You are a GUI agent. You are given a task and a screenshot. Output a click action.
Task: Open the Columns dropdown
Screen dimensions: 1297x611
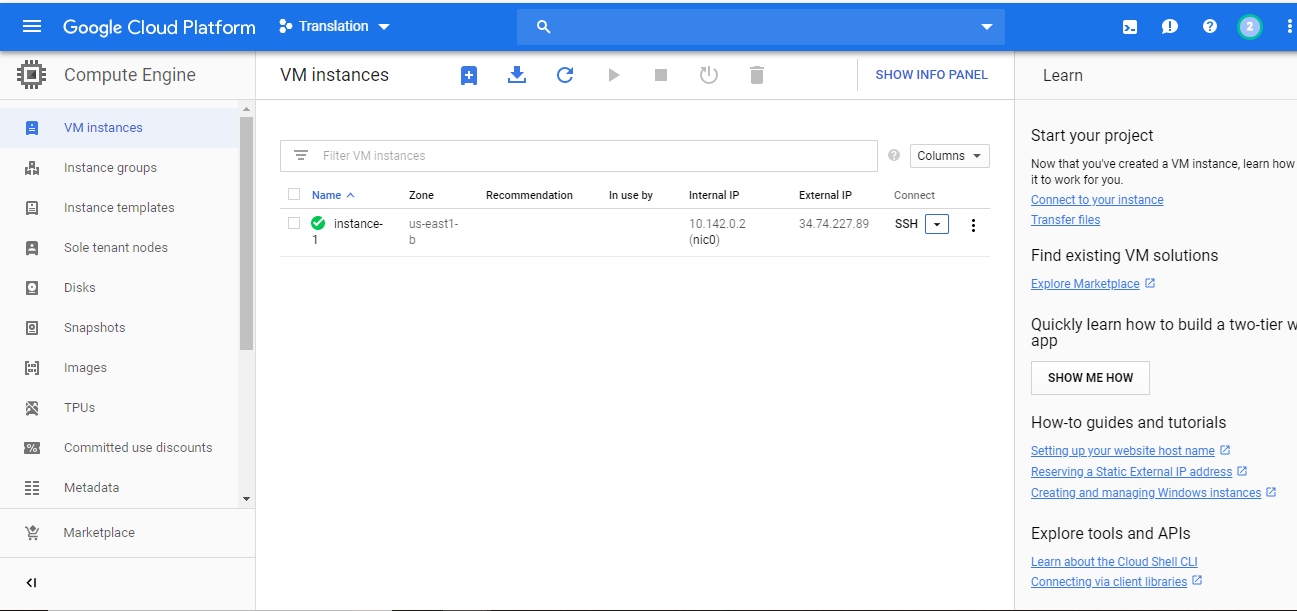[949, 156]
